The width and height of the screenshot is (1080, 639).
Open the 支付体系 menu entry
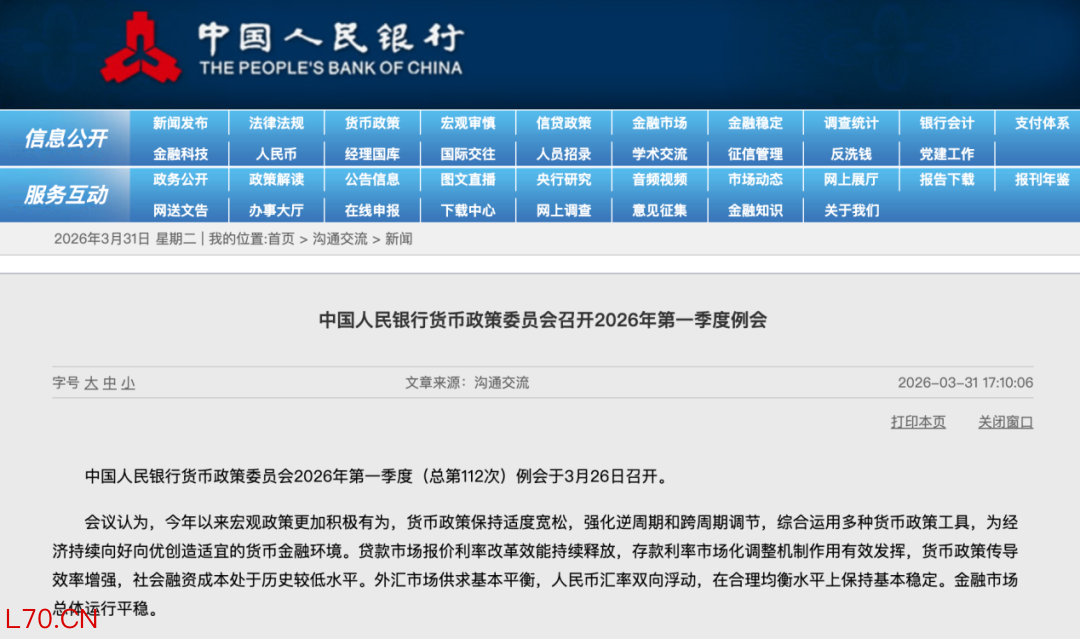pyautogui.click(x=1042, y=124)
